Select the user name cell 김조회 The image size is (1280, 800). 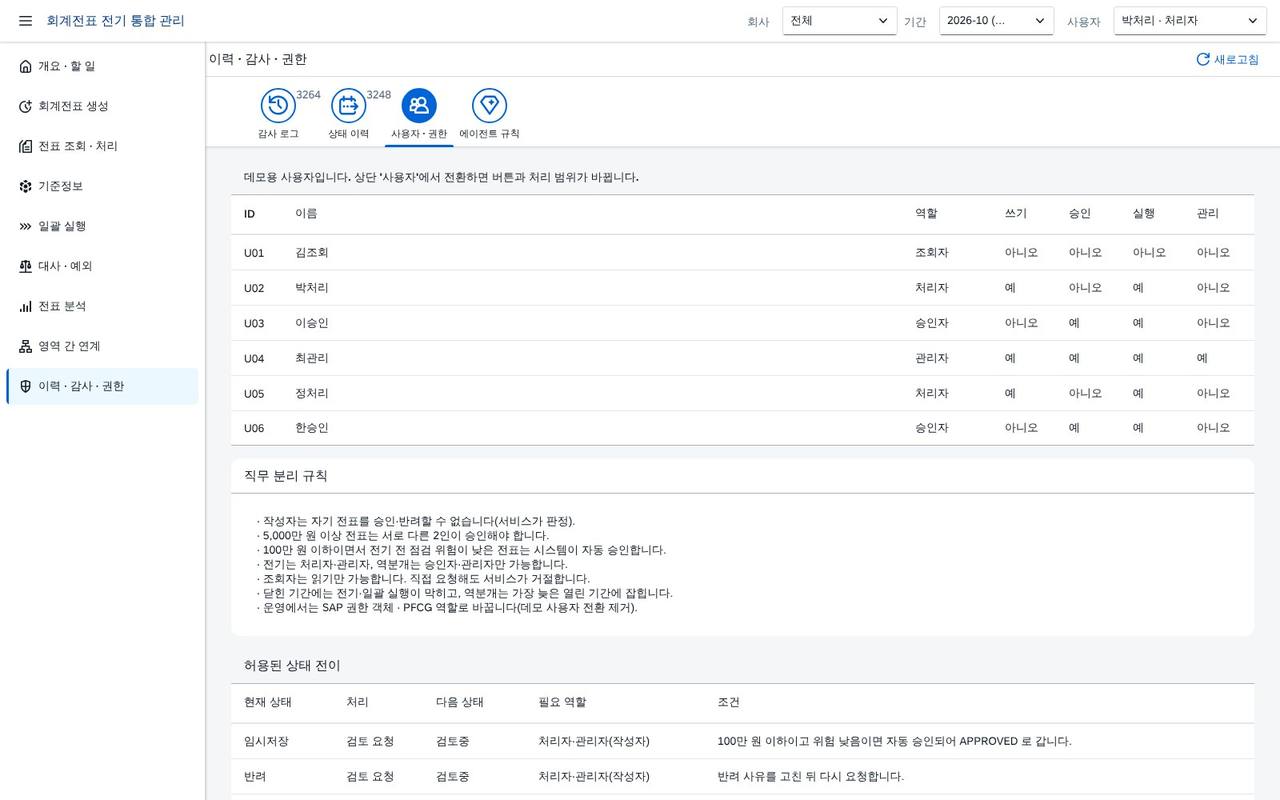pos(312,253)
